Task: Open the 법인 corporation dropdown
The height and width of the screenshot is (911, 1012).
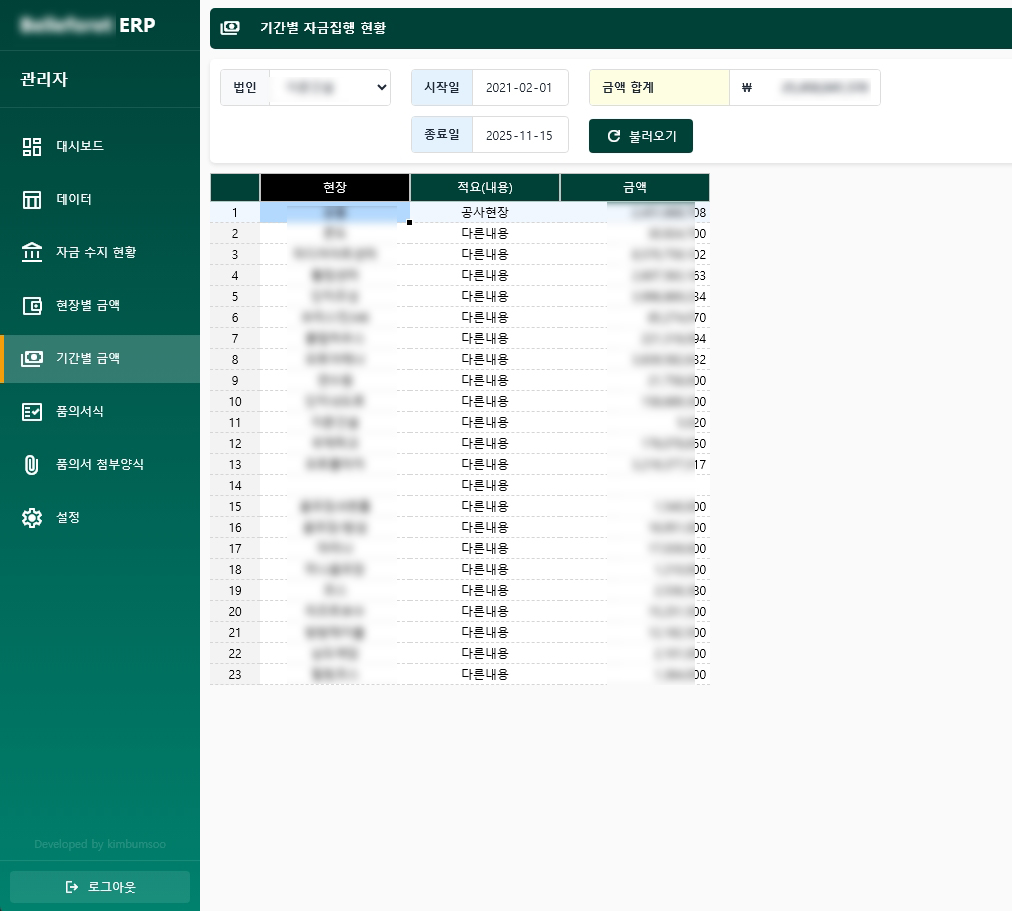Action: point(330,87)
